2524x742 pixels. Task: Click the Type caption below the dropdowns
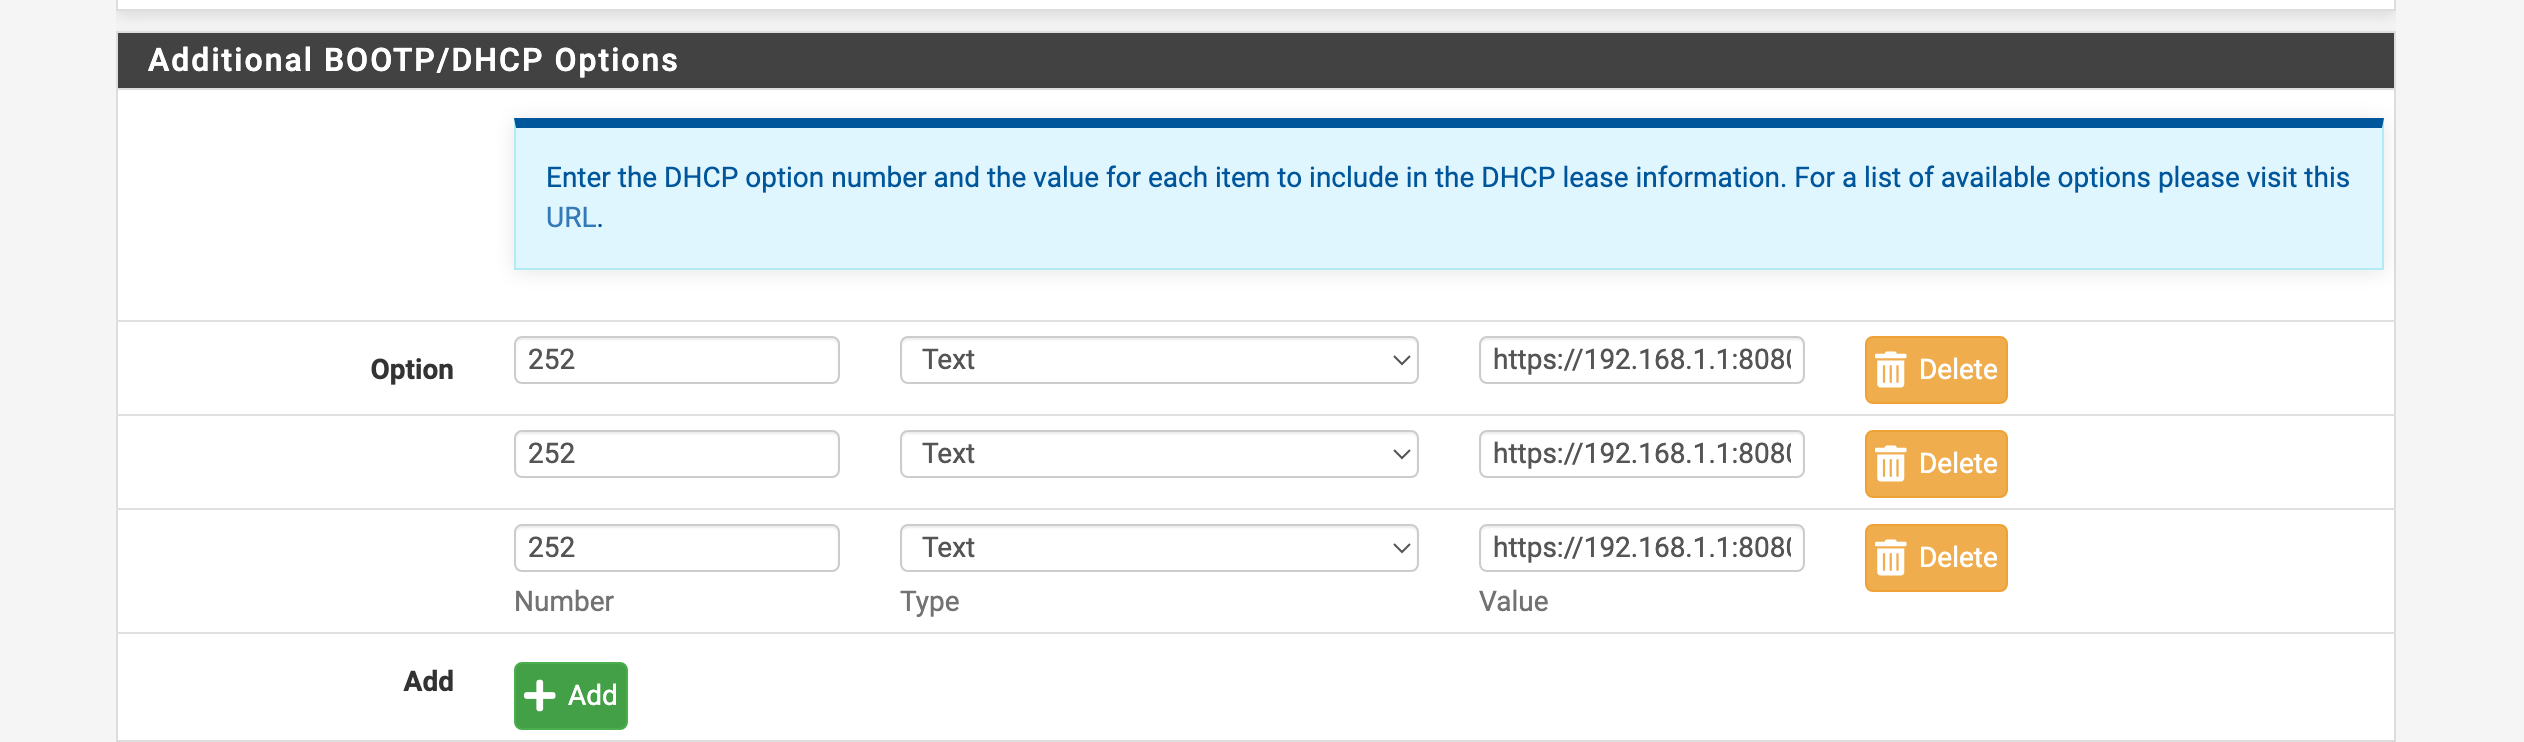(x=929, y=601)
